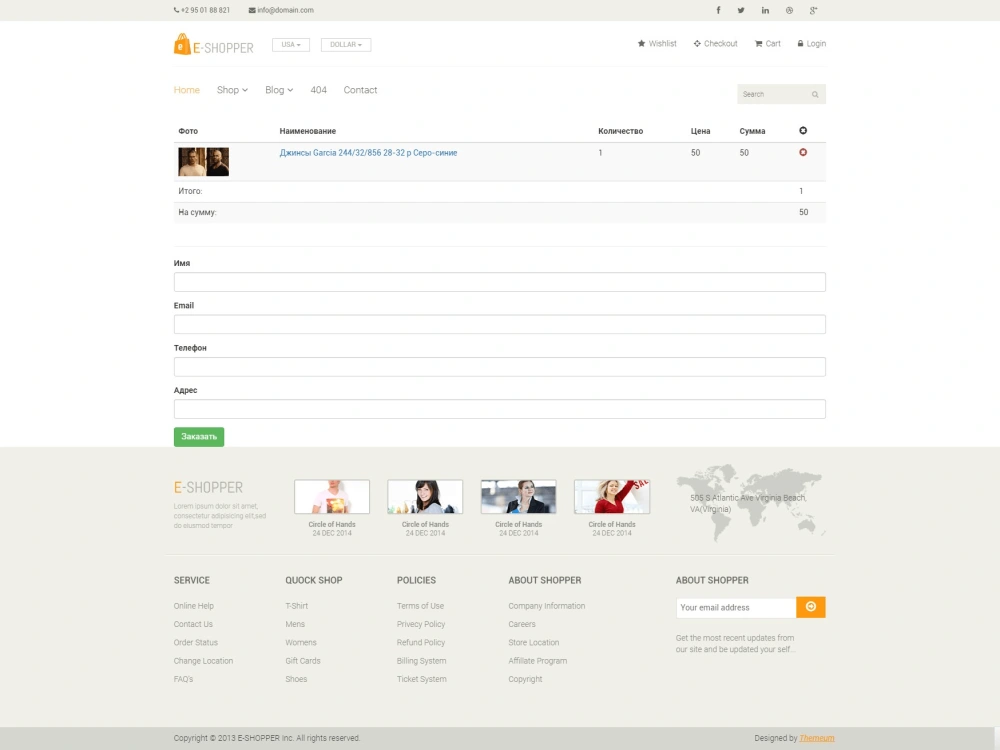Click the Телефон input field
Screen dimensions: 1000x750
499,366
